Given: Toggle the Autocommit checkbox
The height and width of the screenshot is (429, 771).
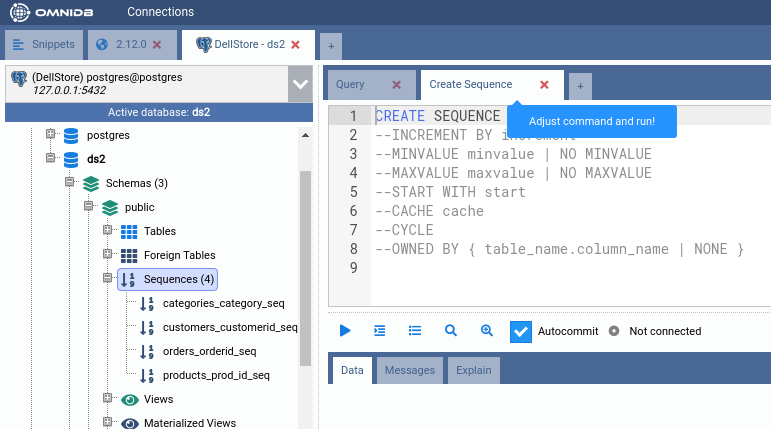Looking at the screenshot, I should [x=521, y=332].
